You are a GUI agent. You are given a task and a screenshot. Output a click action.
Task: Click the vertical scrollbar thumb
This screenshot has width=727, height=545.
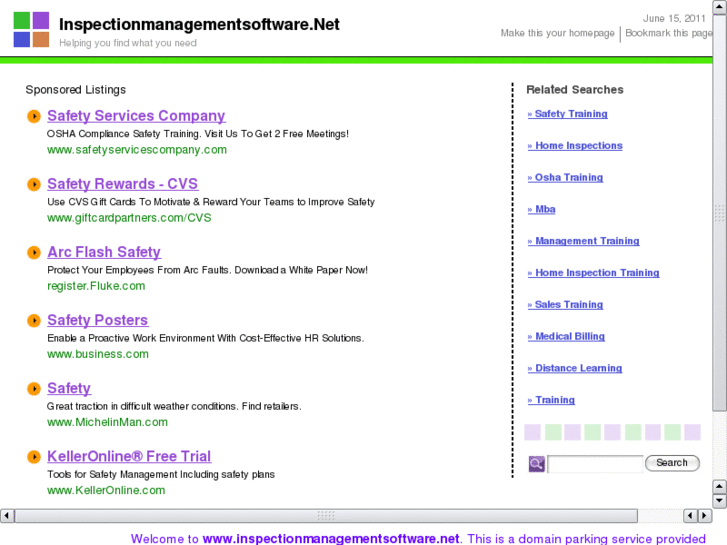tap(720, 213)
